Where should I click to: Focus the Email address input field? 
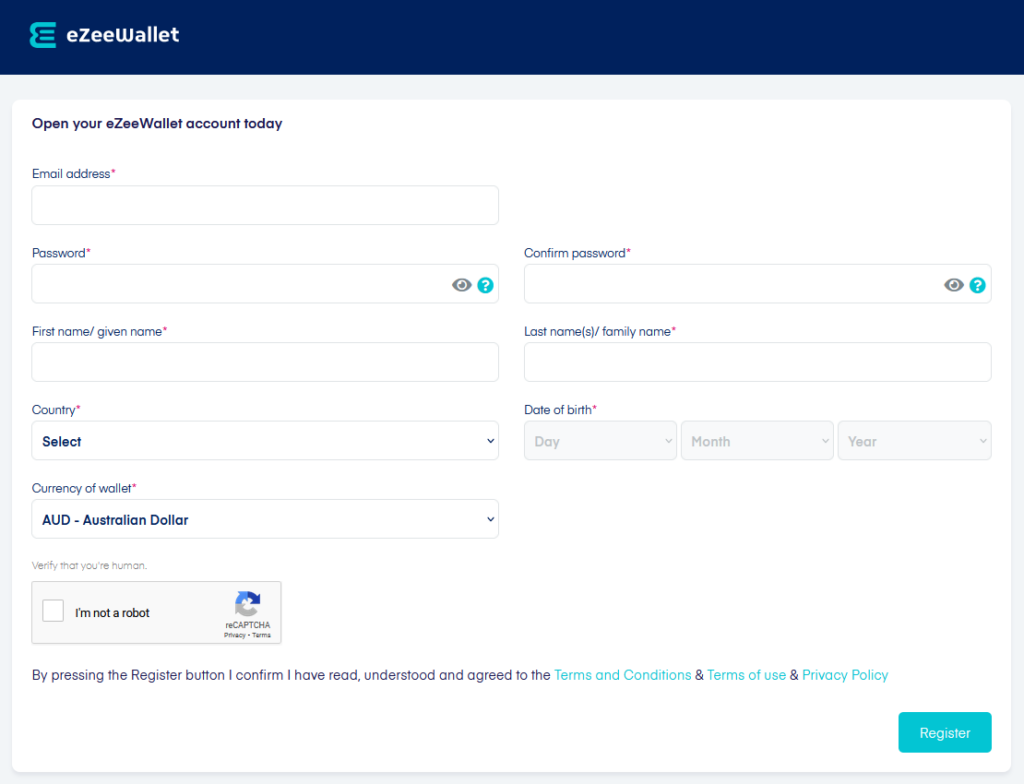265,205
